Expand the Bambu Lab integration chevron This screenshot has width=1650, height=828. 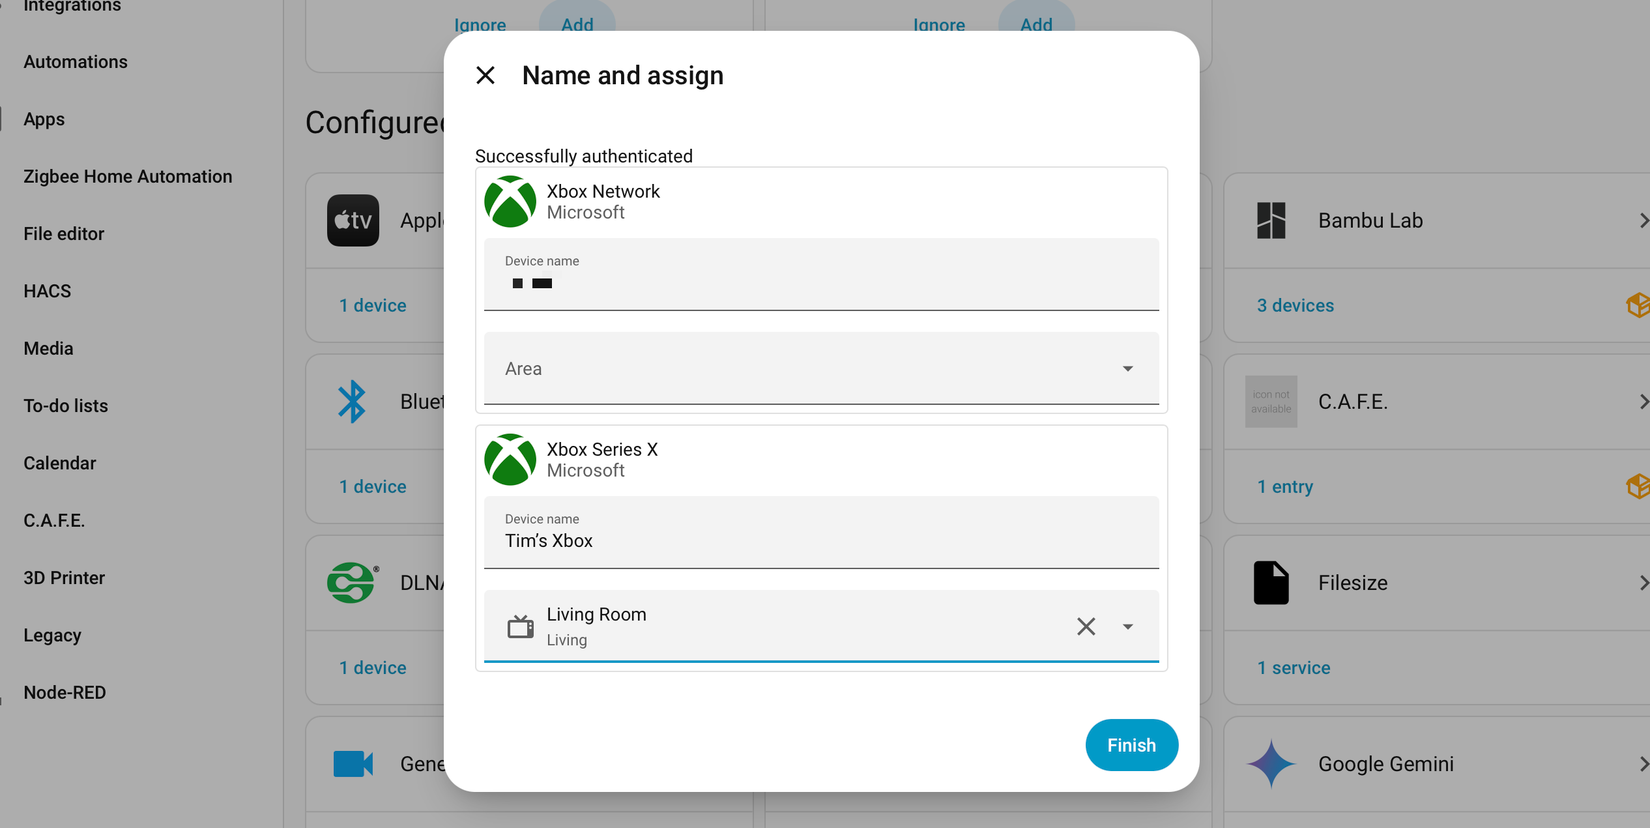(1642, 220)
